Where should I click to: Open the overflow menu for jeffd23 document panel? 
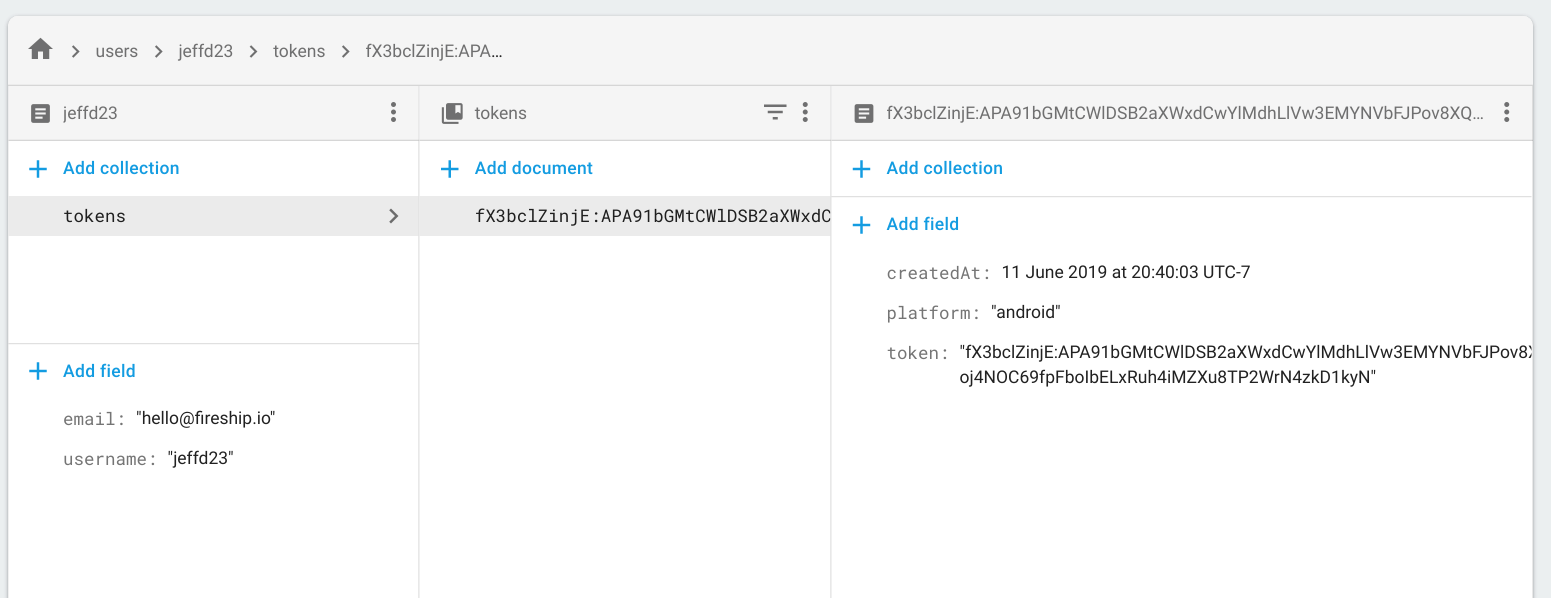[x=393, y=112]
